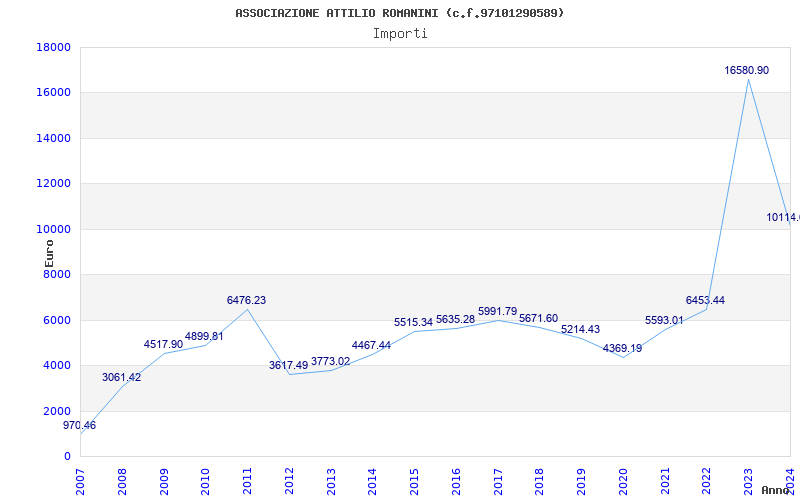Click the 2009 x-axis year label
800x500 pixels.
[x=163, y=482]
